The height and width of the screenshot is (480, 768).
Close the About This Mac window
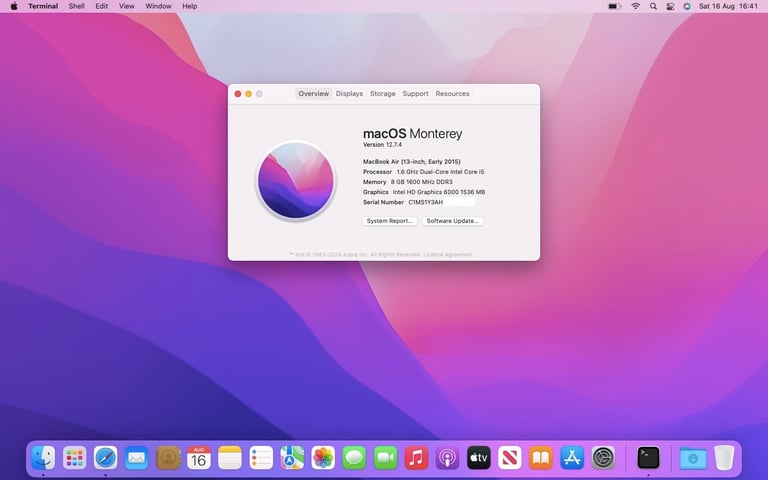(x=238, y=94)
